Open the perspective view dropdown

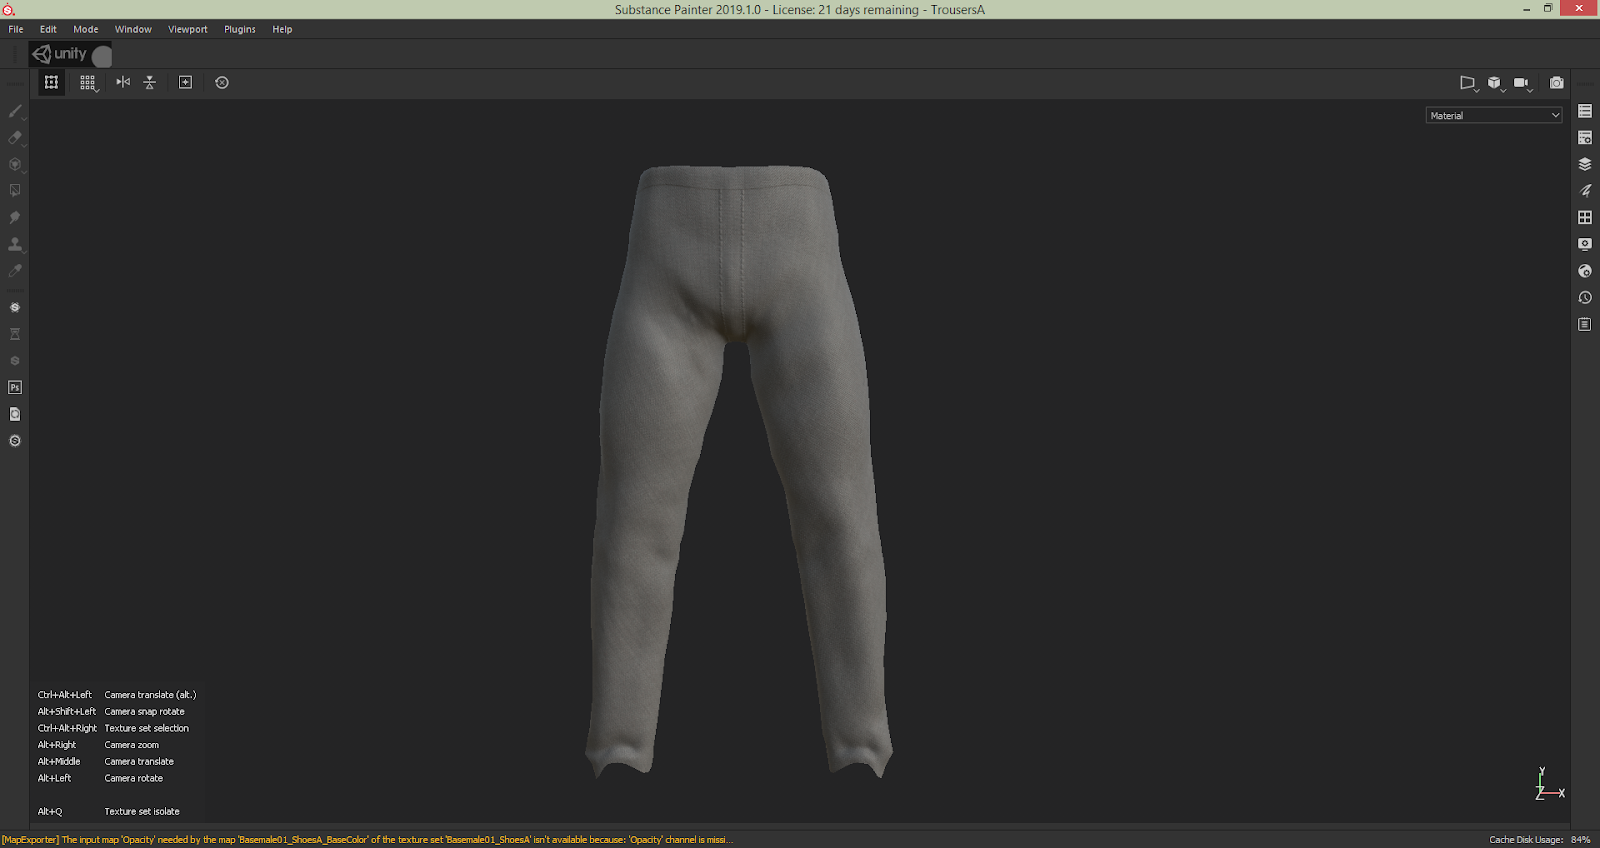[x=1468, y=83]
